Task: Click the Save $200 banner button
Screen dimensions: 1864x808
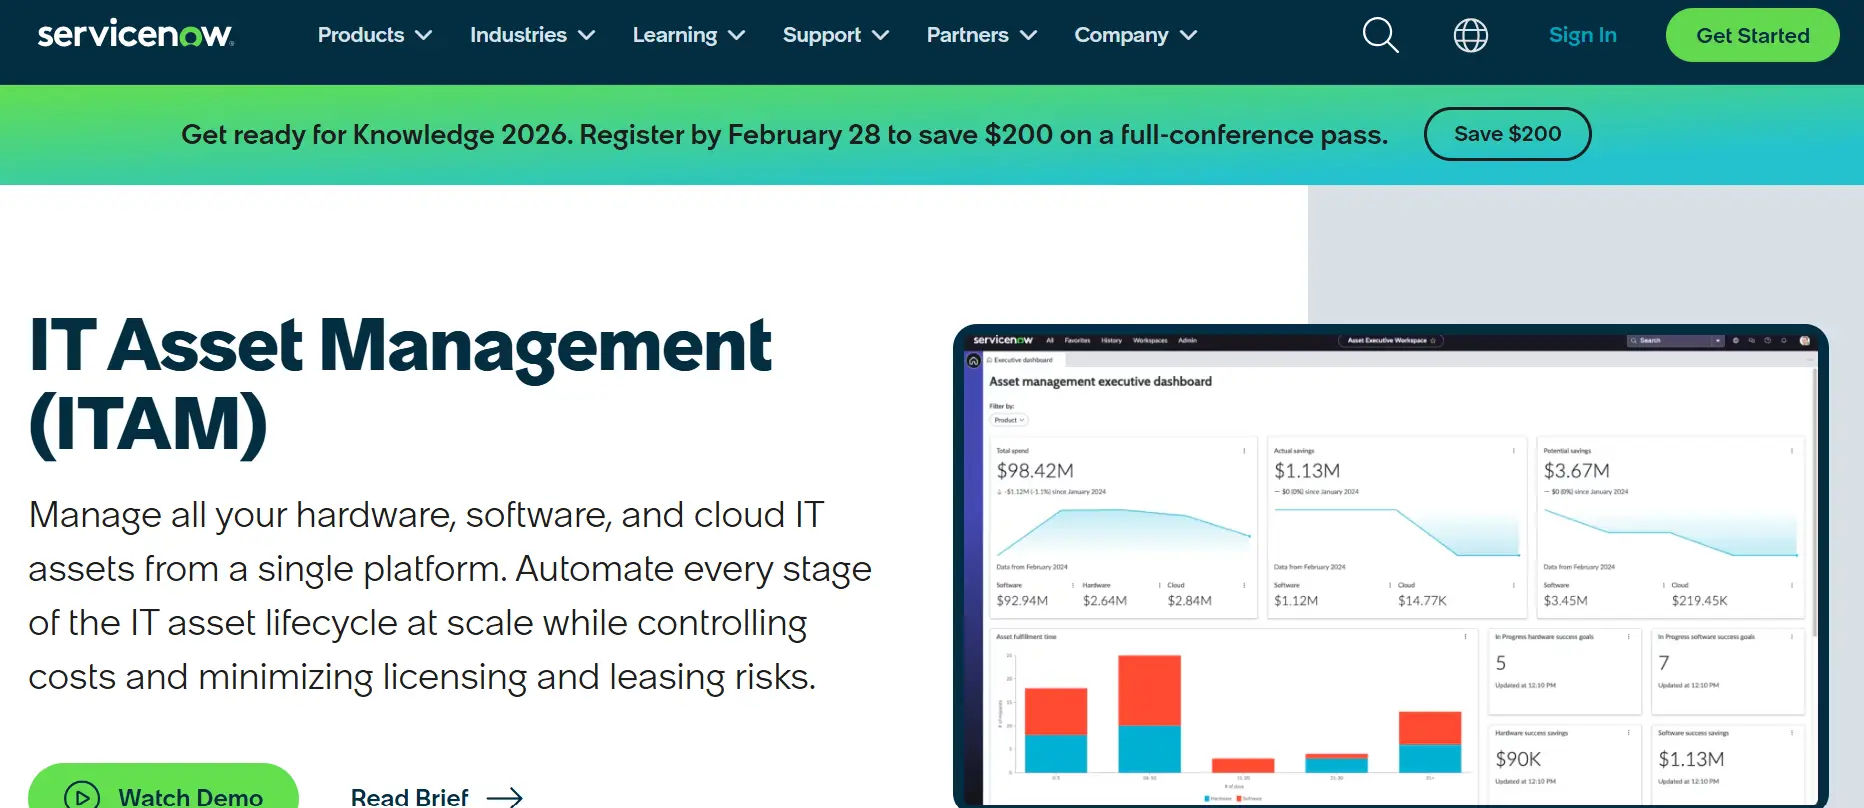Action: tap(1507, 134)
